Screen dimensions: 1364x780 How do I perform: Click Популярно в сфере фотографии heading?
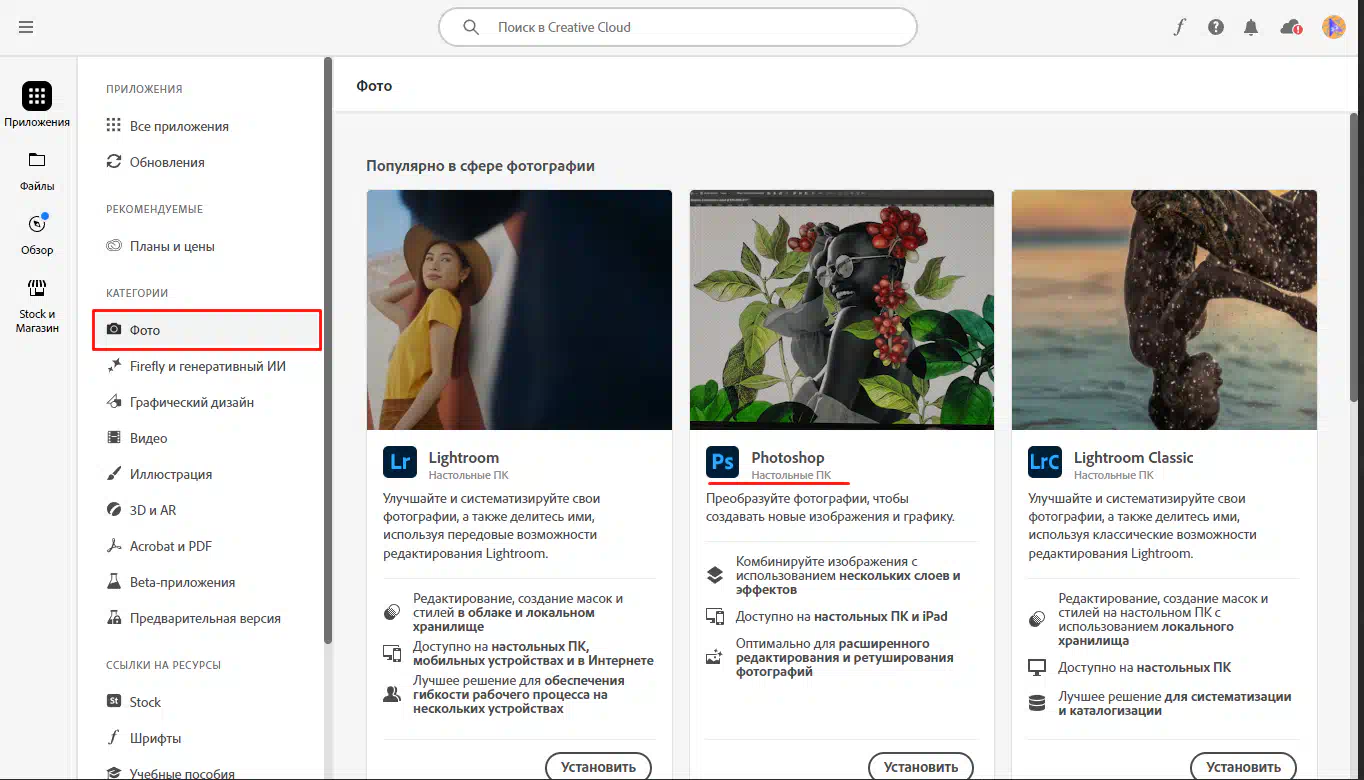tap(480, 166)
